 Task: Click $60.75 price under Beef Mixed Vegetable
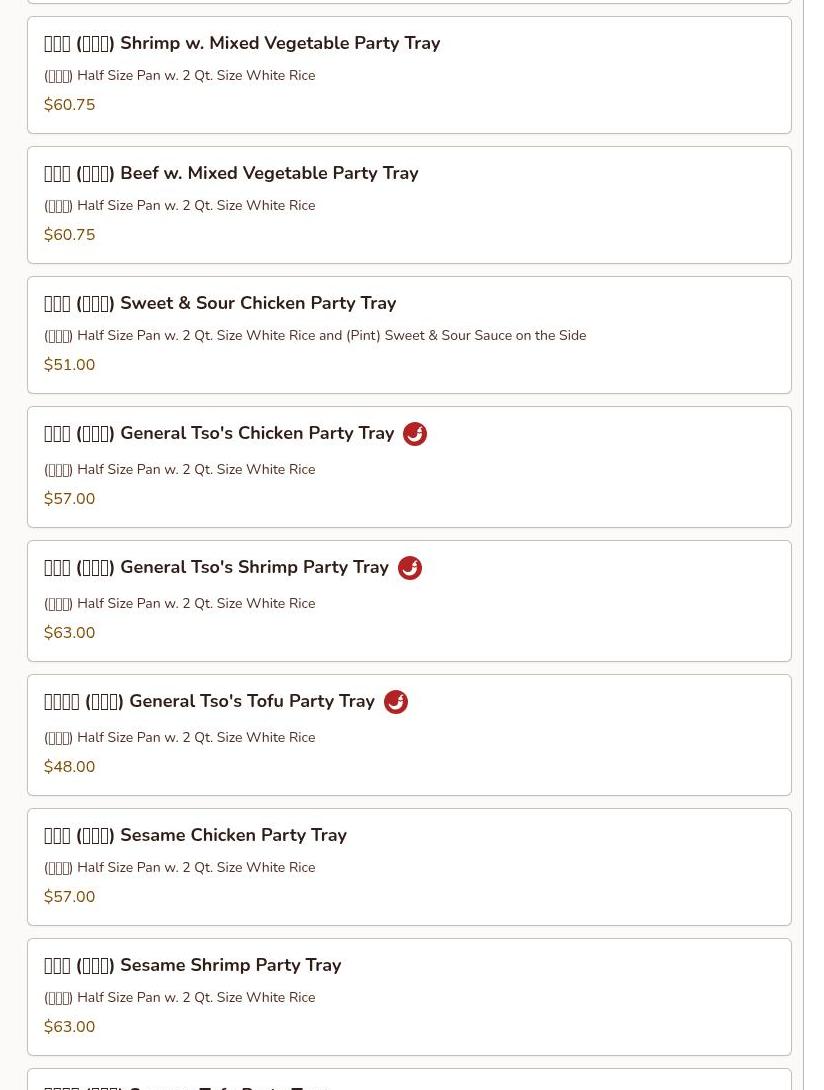point(70,235)
